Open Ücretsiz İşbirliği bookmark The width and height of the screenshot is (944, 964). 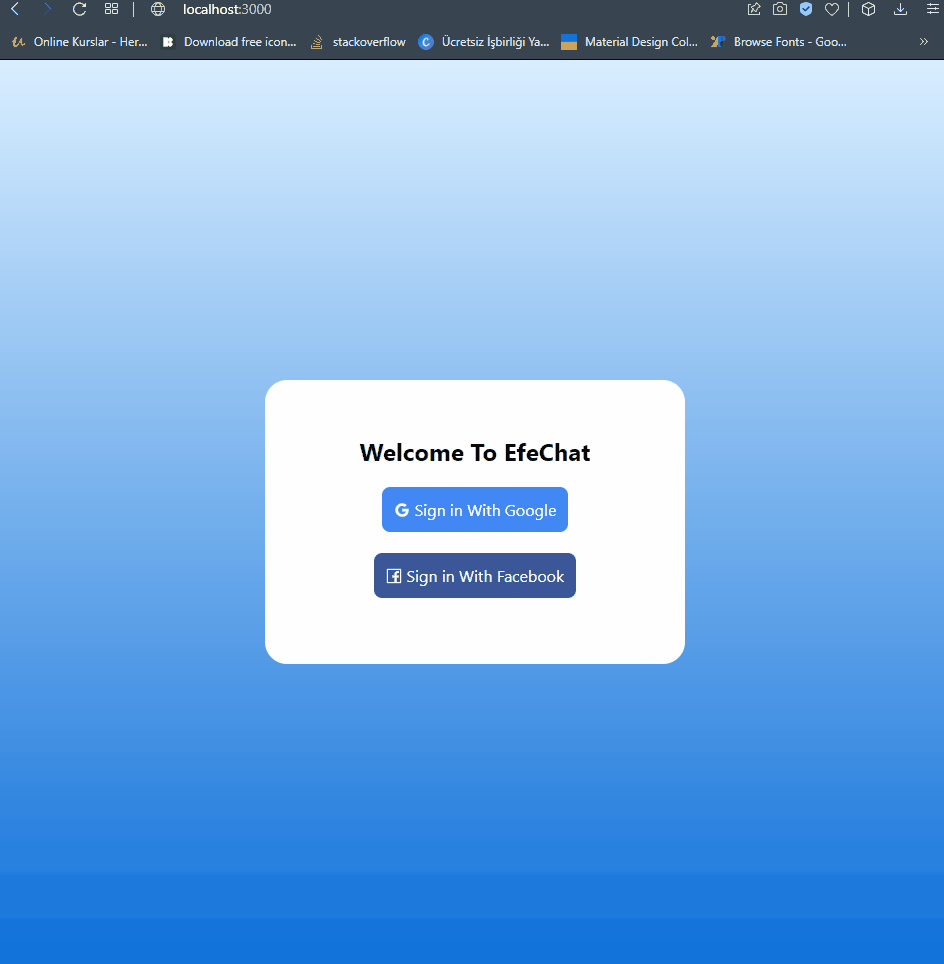click(484, 42)
